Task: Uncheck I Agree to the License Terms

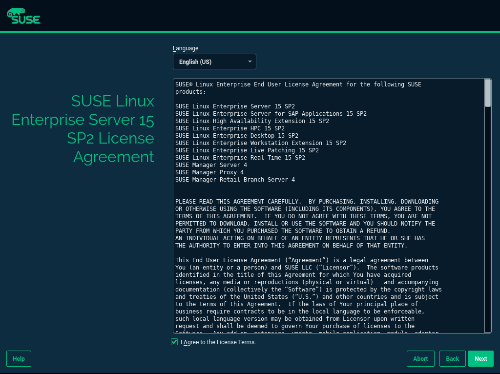Action: (174, 342)
